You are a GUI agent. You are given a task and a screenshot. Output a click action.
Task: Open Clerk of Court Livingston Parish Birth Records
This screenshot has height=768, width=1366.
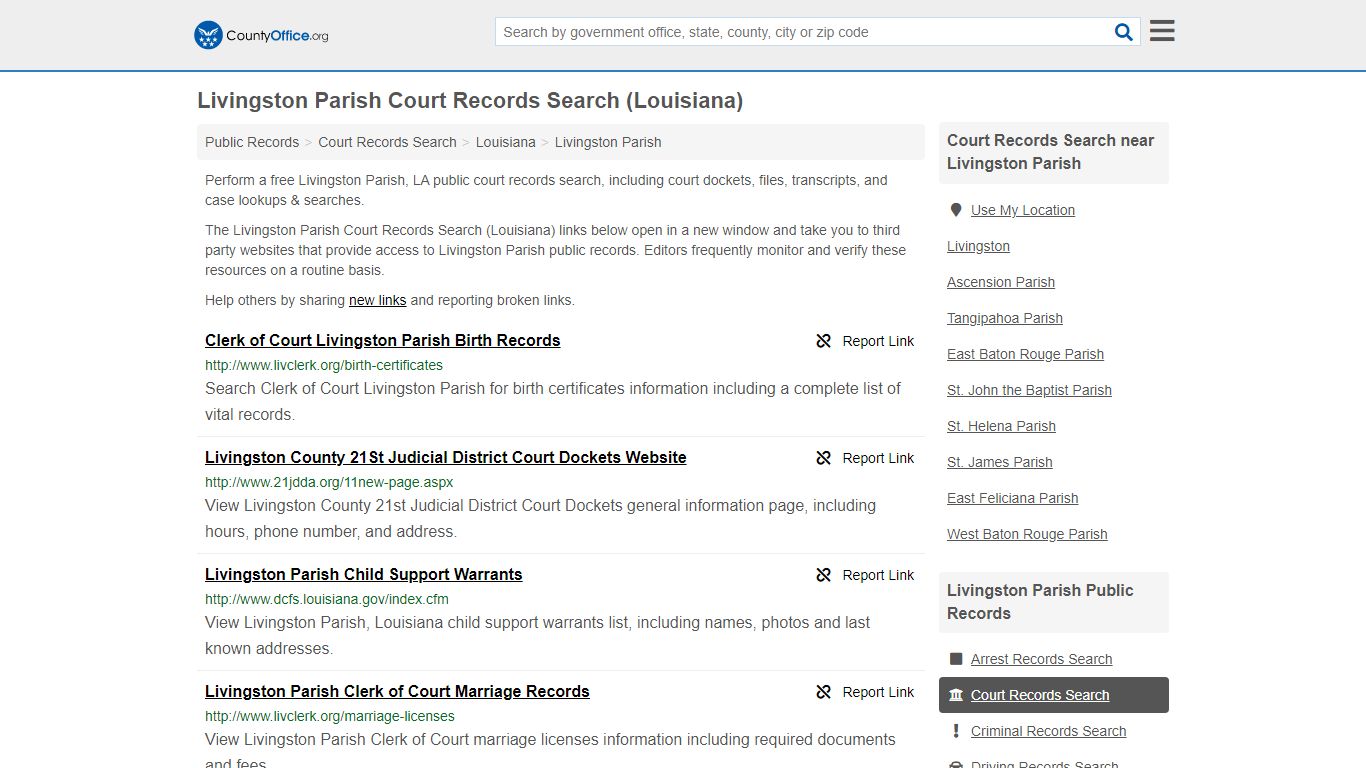pyautogui.click(x=382, y=340)
